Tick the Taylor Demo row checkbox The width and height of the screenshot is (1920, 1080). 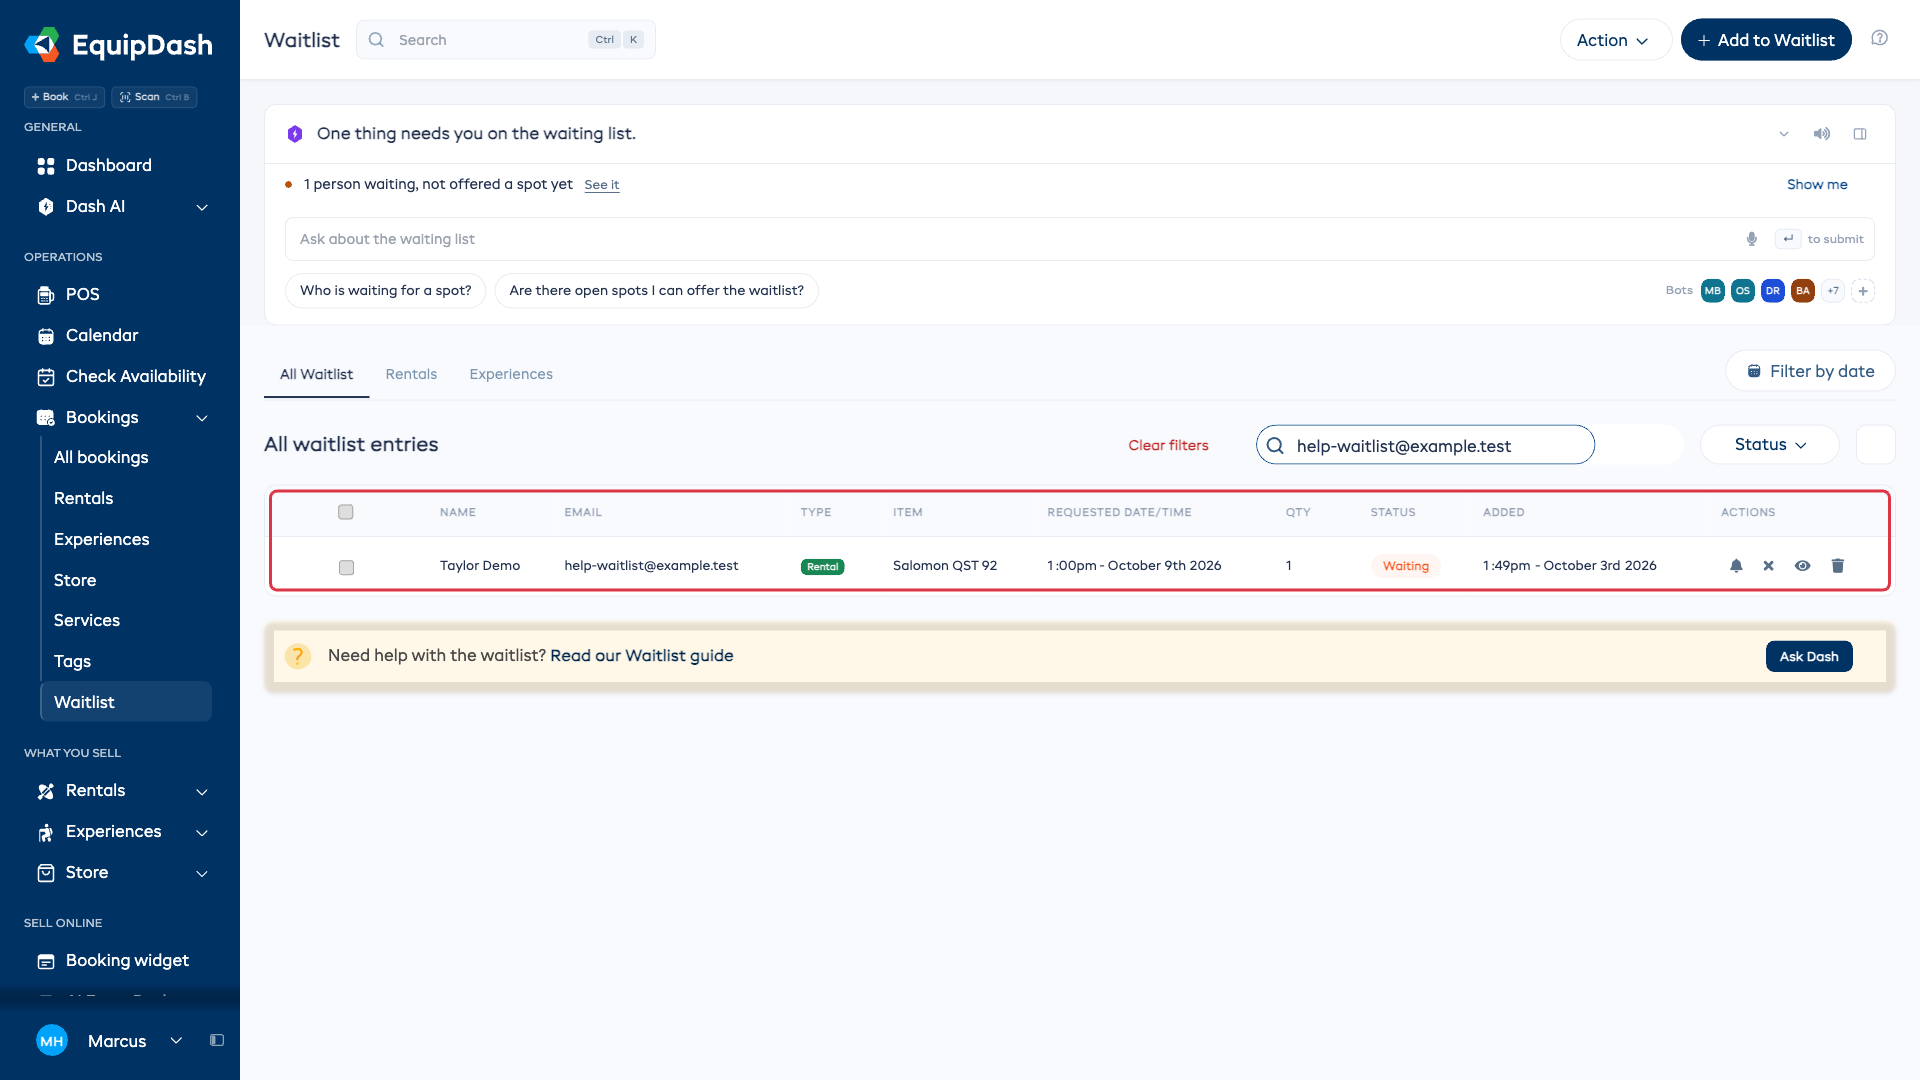[346, 567]
